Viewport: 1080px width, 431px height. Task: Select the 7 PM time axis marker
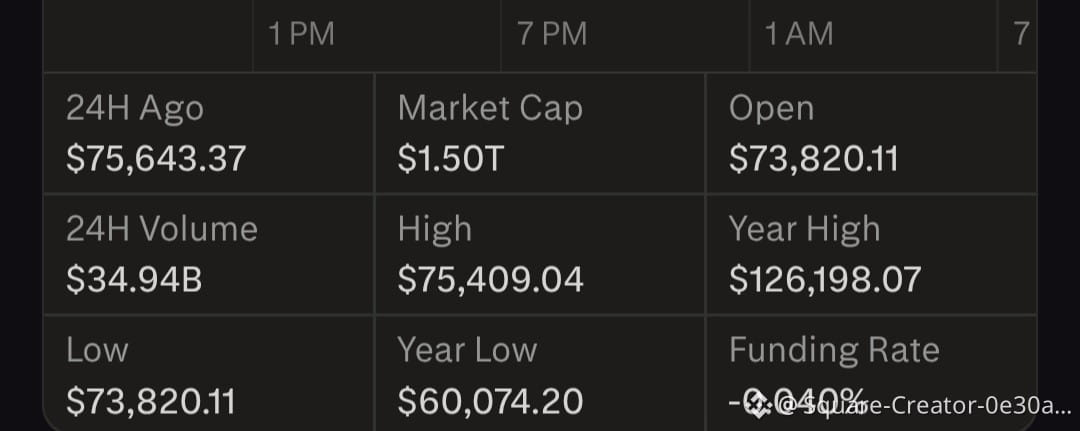coord(552,35)
